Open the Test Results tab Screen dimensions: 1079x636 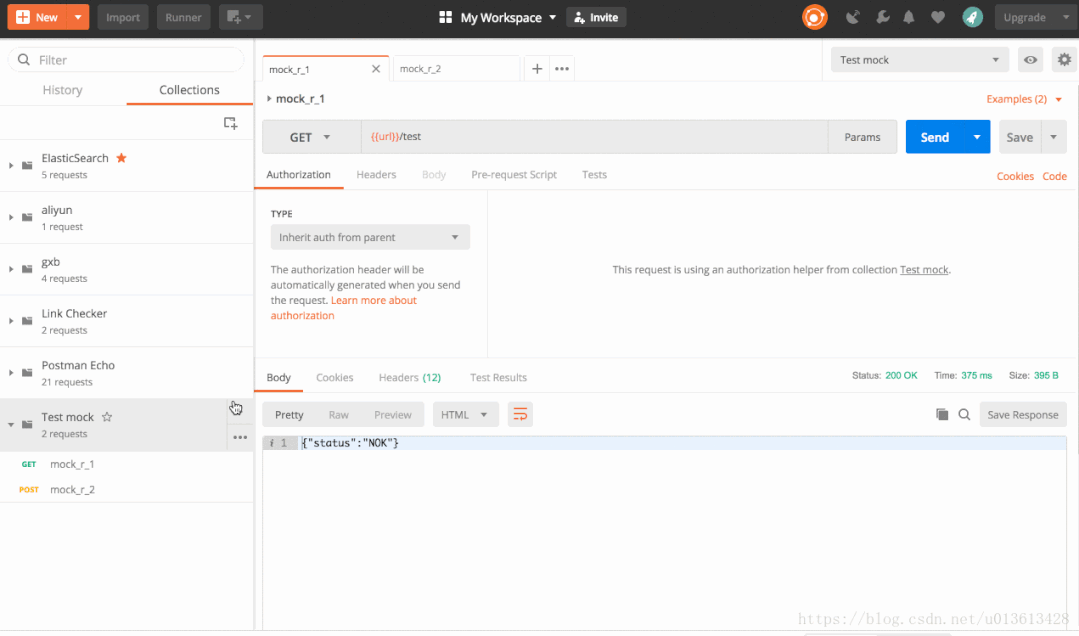[x=498, y=377]
